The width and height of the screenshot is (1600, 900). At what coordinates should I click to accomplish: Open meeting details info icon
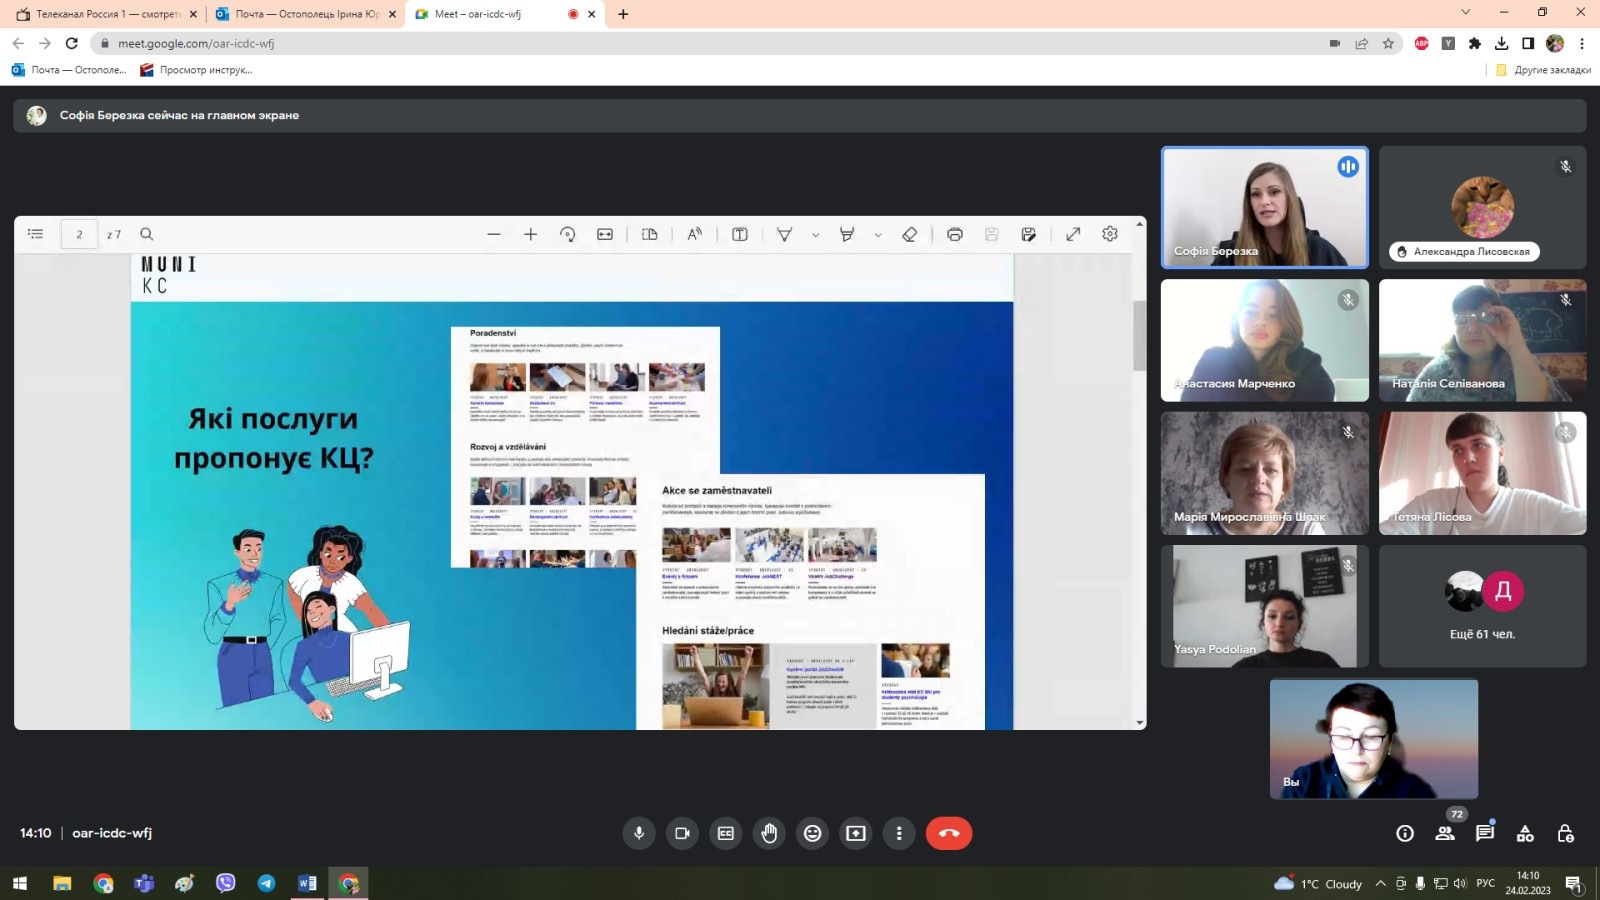coord(1405,833)
